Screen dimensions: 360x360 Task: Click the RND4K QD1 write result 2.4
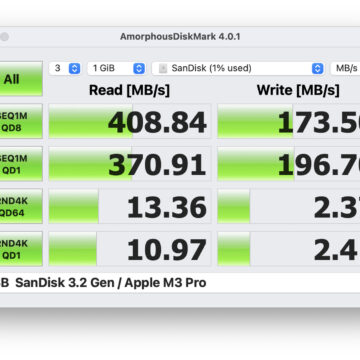289,249
